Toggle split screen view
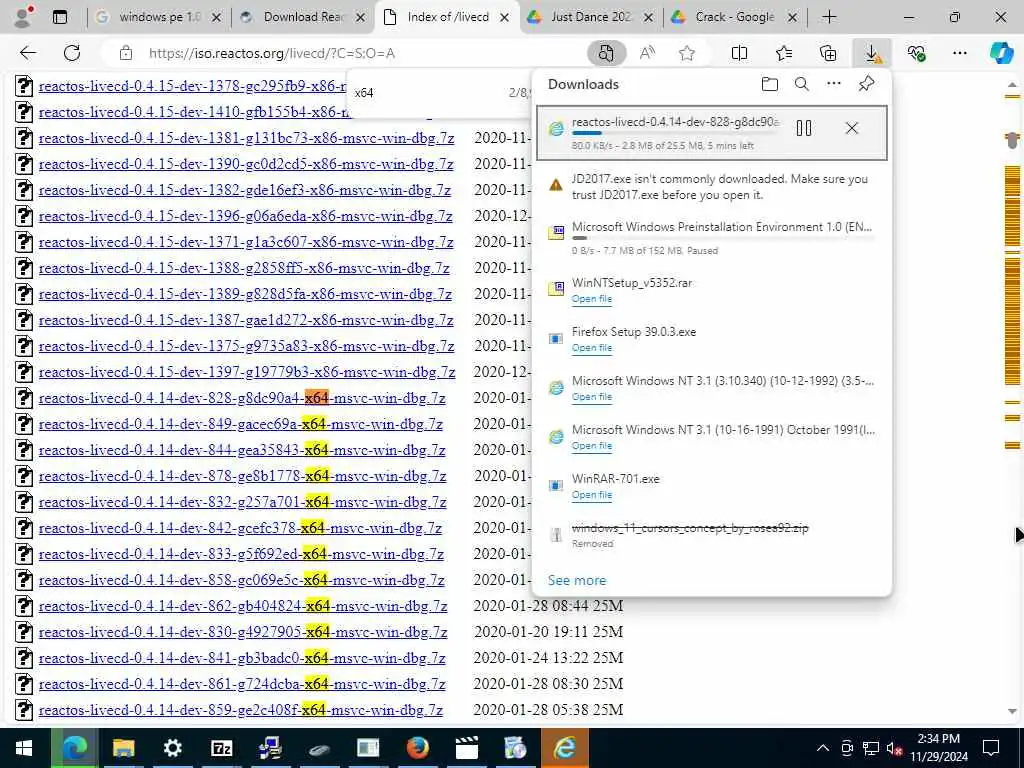The width and height of the screenshot is (1024, 768). click(x=739, y=53)
